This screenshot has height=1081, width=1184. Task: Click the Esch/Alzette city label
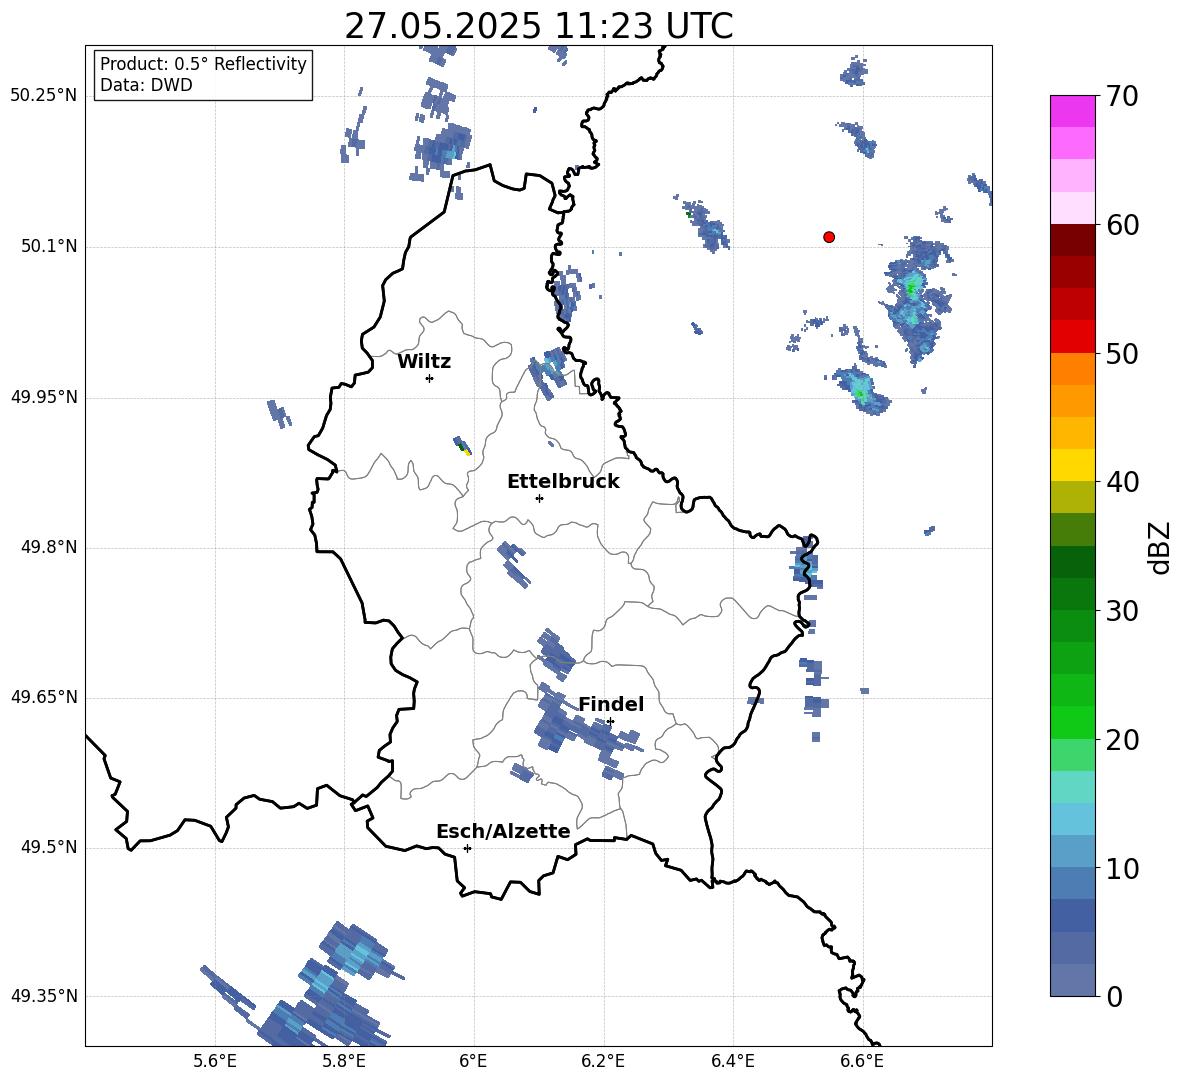503,831
